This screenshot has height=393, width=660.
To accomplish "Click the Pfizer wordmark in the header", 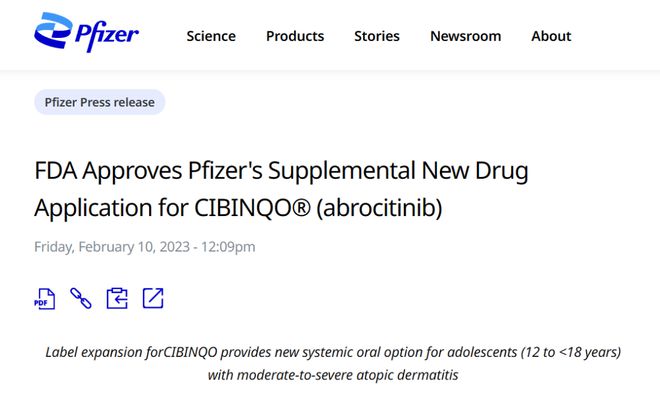I will (x=107, y=36).
